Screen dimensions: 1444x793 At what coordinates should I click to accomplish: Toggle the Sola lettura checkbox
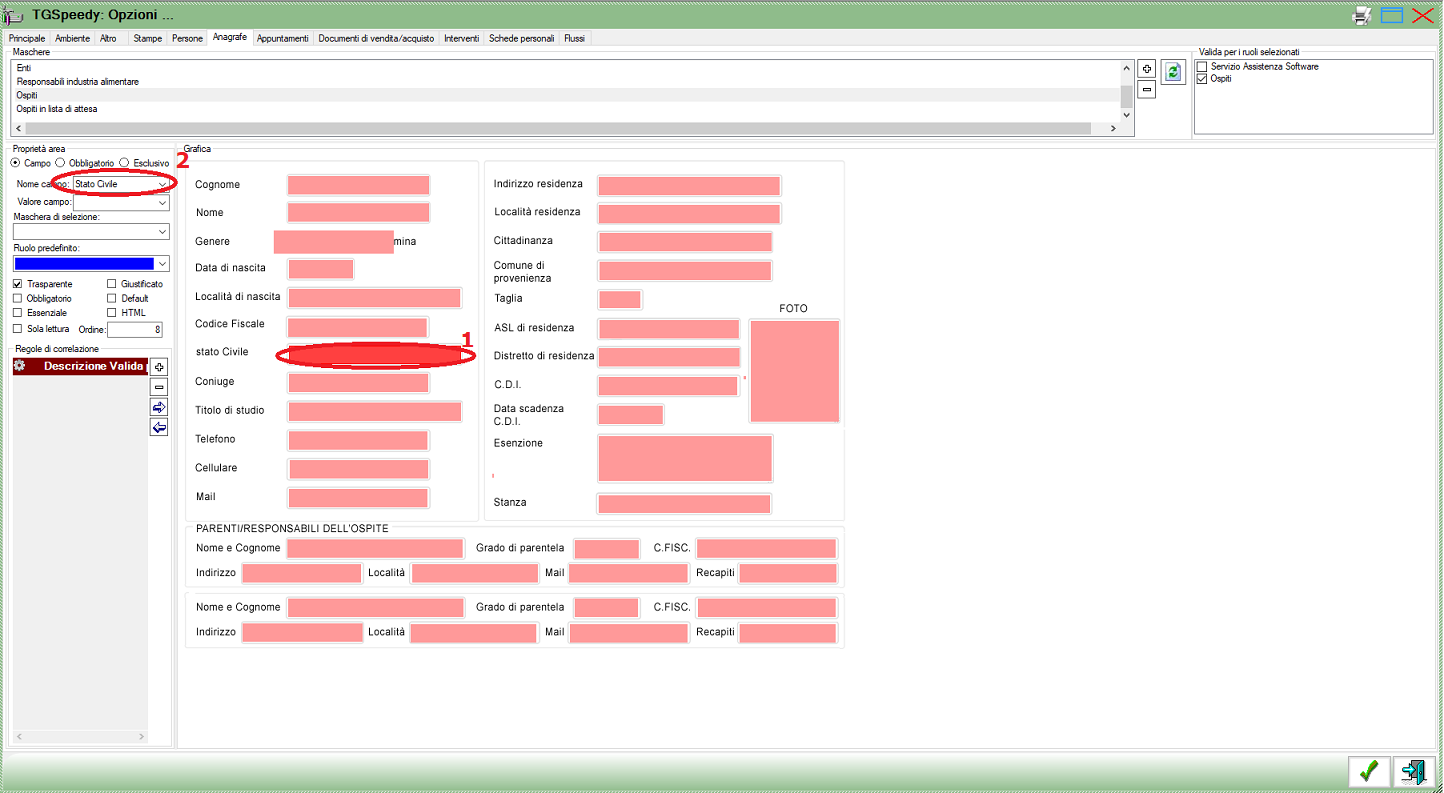17,328
